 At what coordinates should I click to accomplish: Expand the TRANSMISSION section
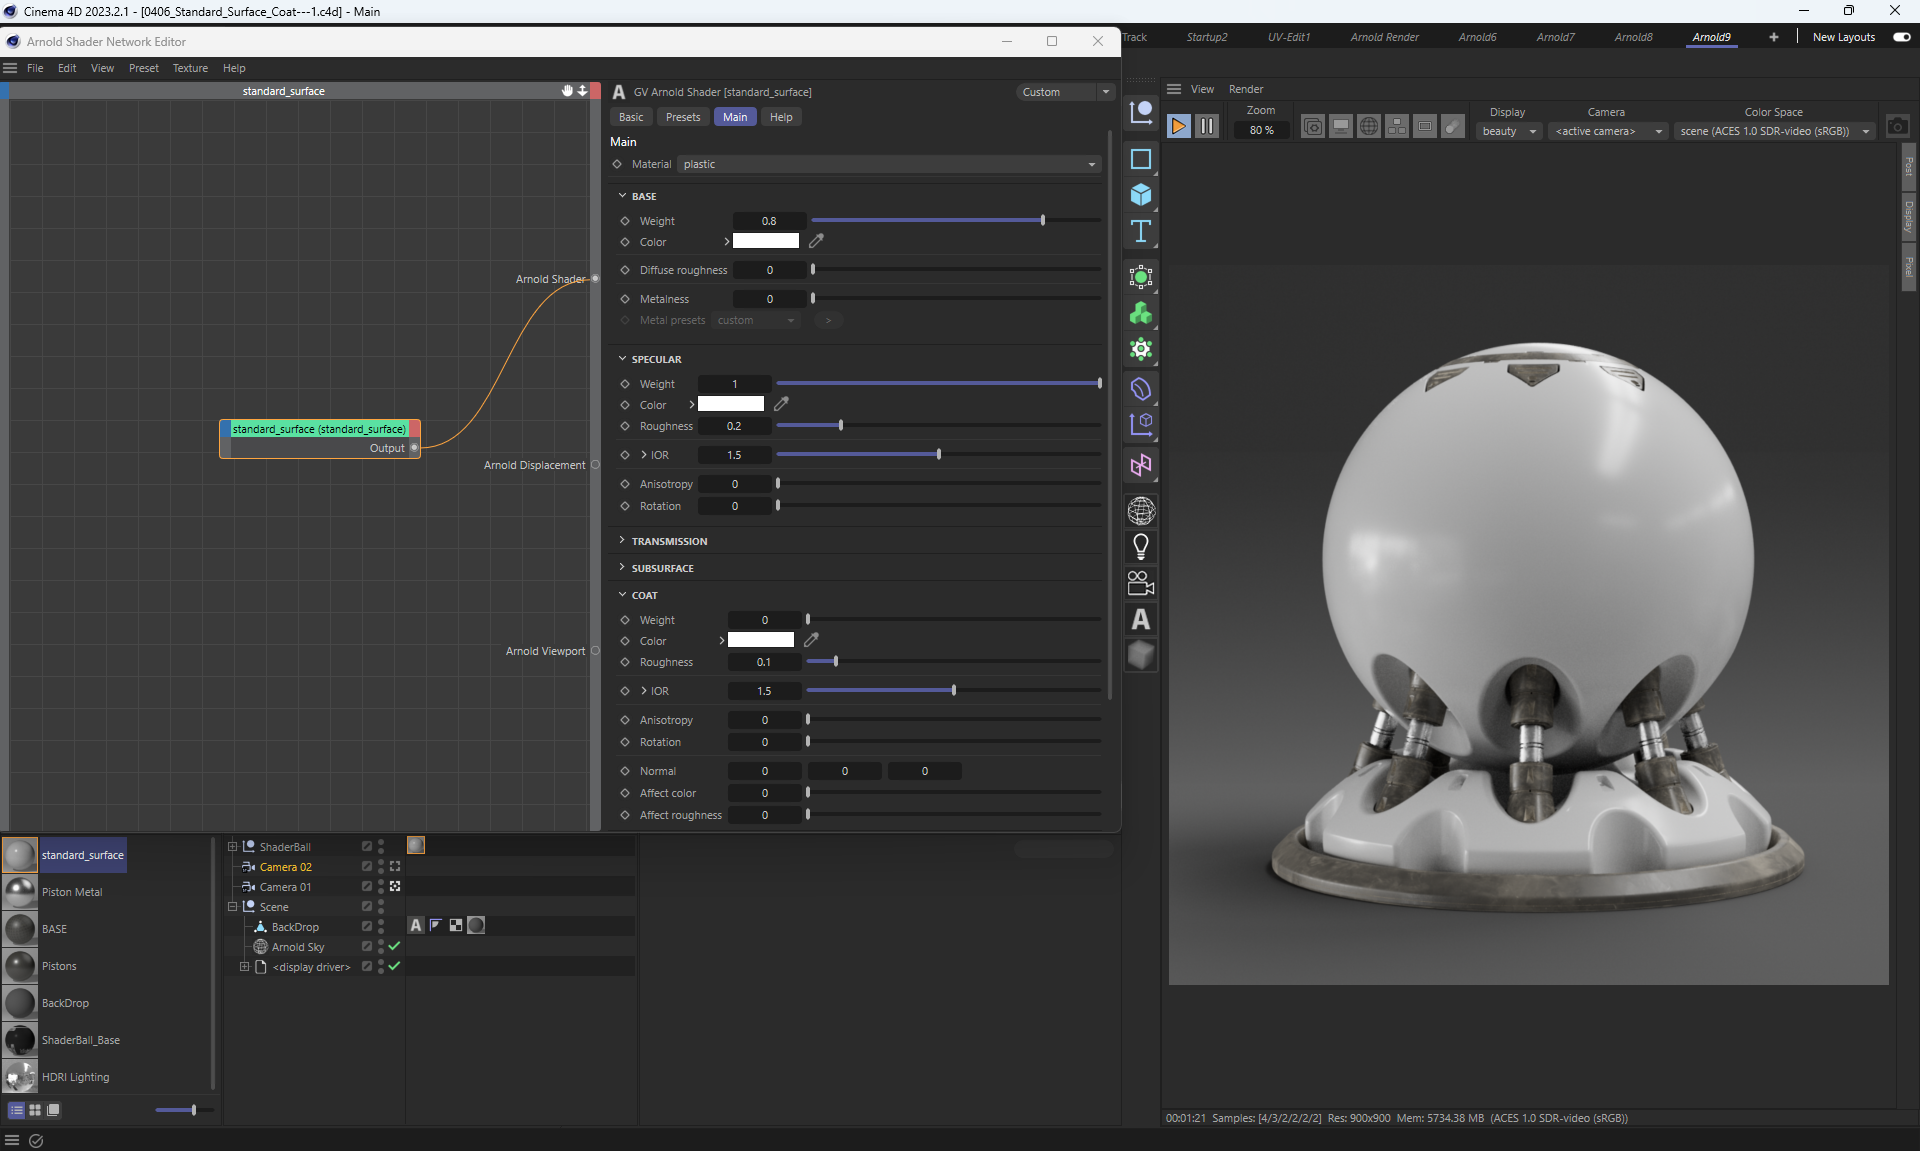pyautogui.click(x=668, y=541)
